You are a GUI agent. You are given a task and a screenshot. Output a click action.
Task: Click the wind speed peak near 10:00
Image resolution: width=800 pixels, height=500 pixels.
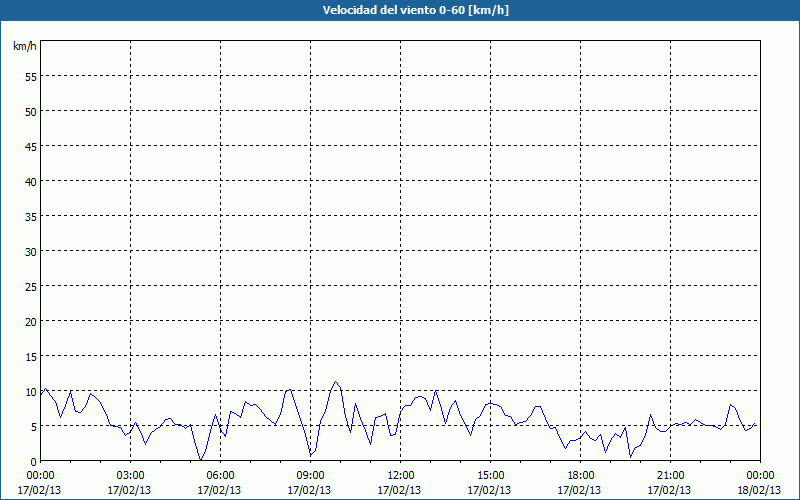tap(335, 382)
